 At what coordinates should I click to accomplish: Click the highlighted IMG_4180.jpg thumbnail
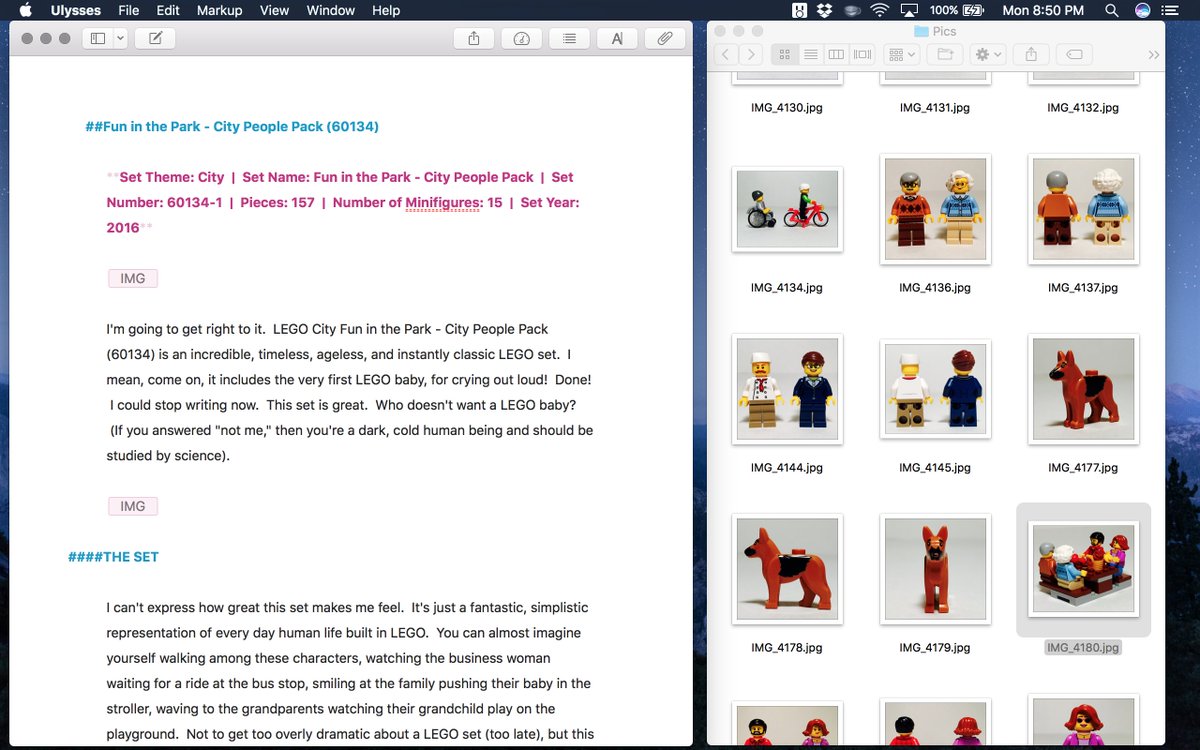click(x=1084, y=569)
